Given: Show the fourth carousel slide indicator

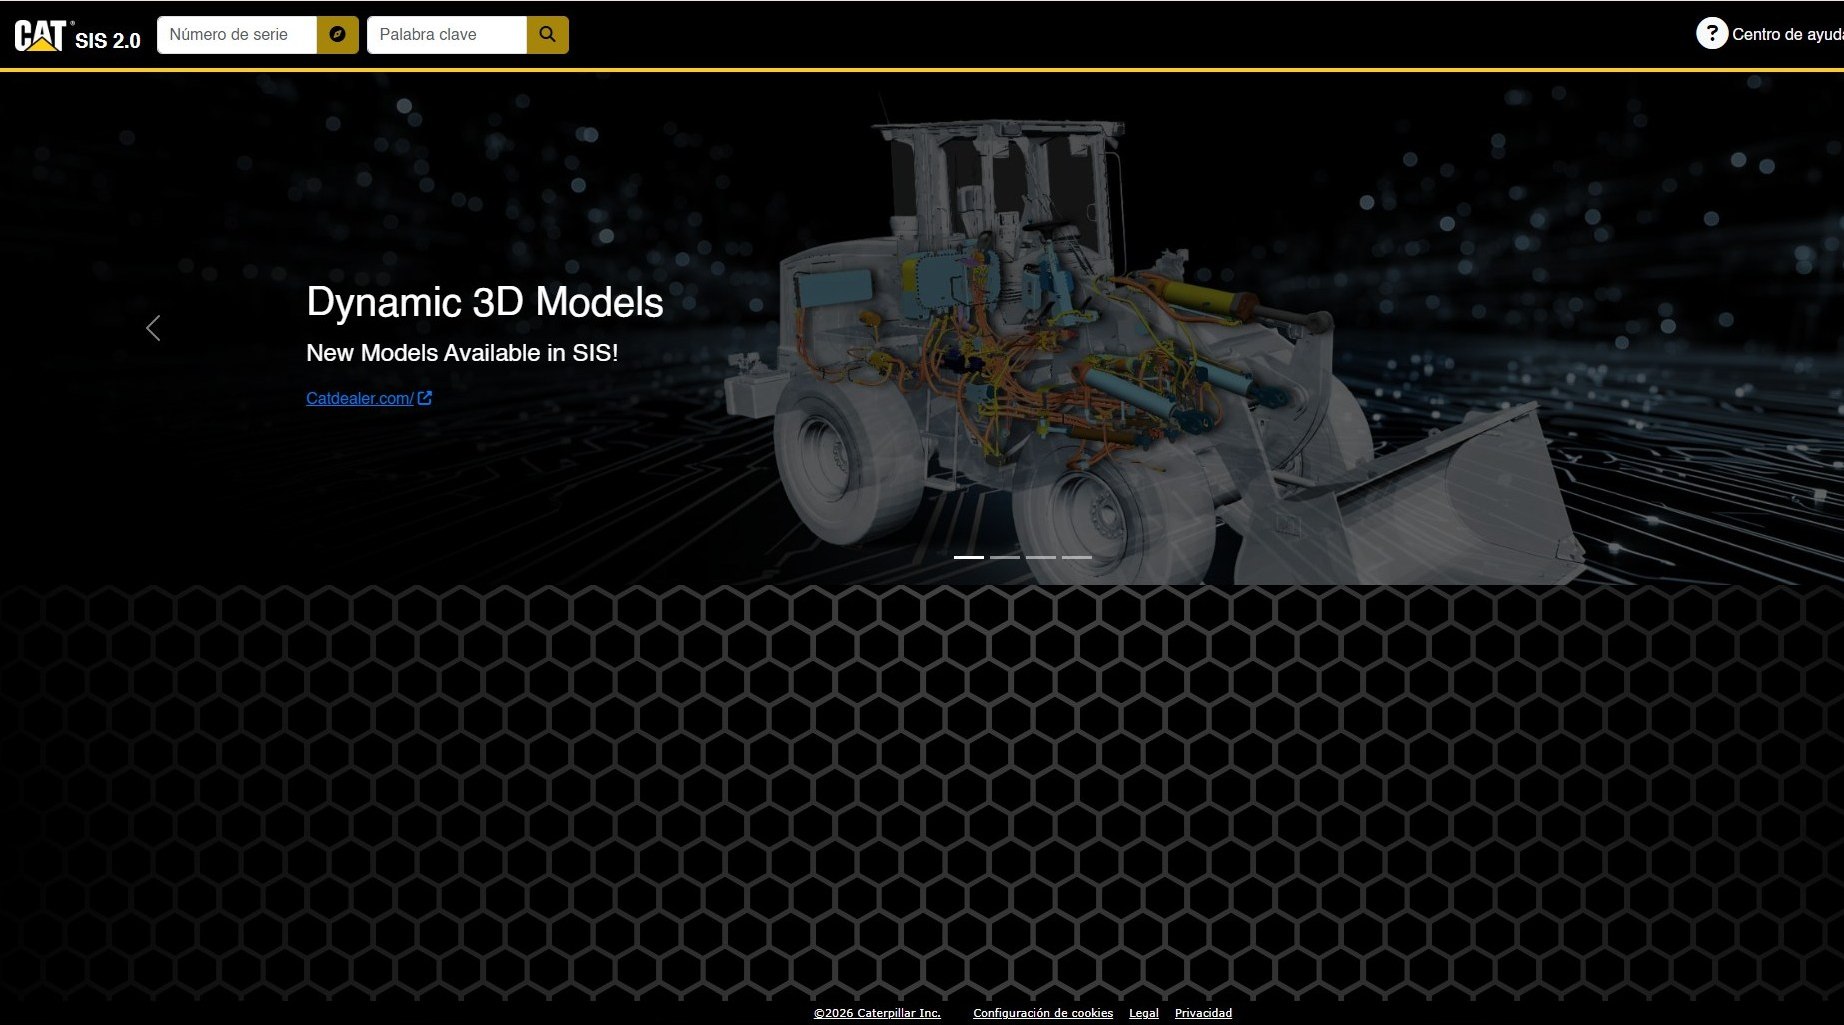Looking at the screenshot, I should [1077, 557].
